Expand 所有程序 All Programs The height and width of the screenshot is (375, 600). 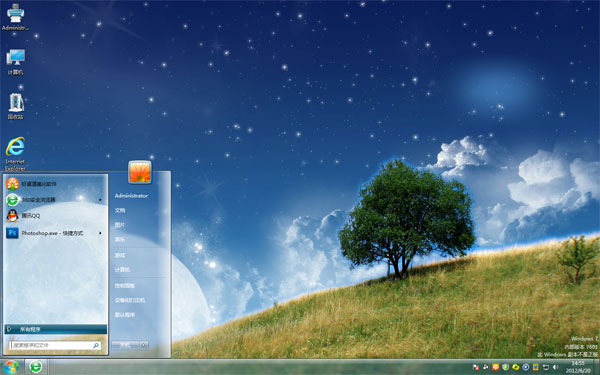[x=55, y=329]
